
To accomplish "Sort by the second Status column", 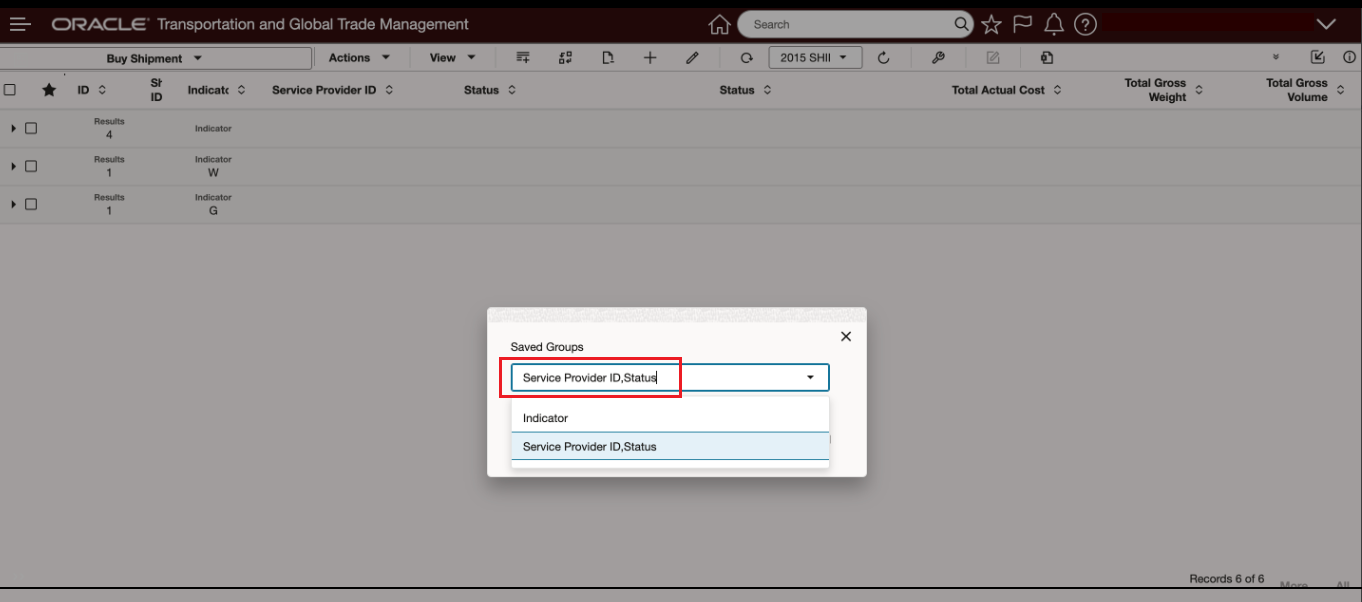I will click(x=768, y=90).
